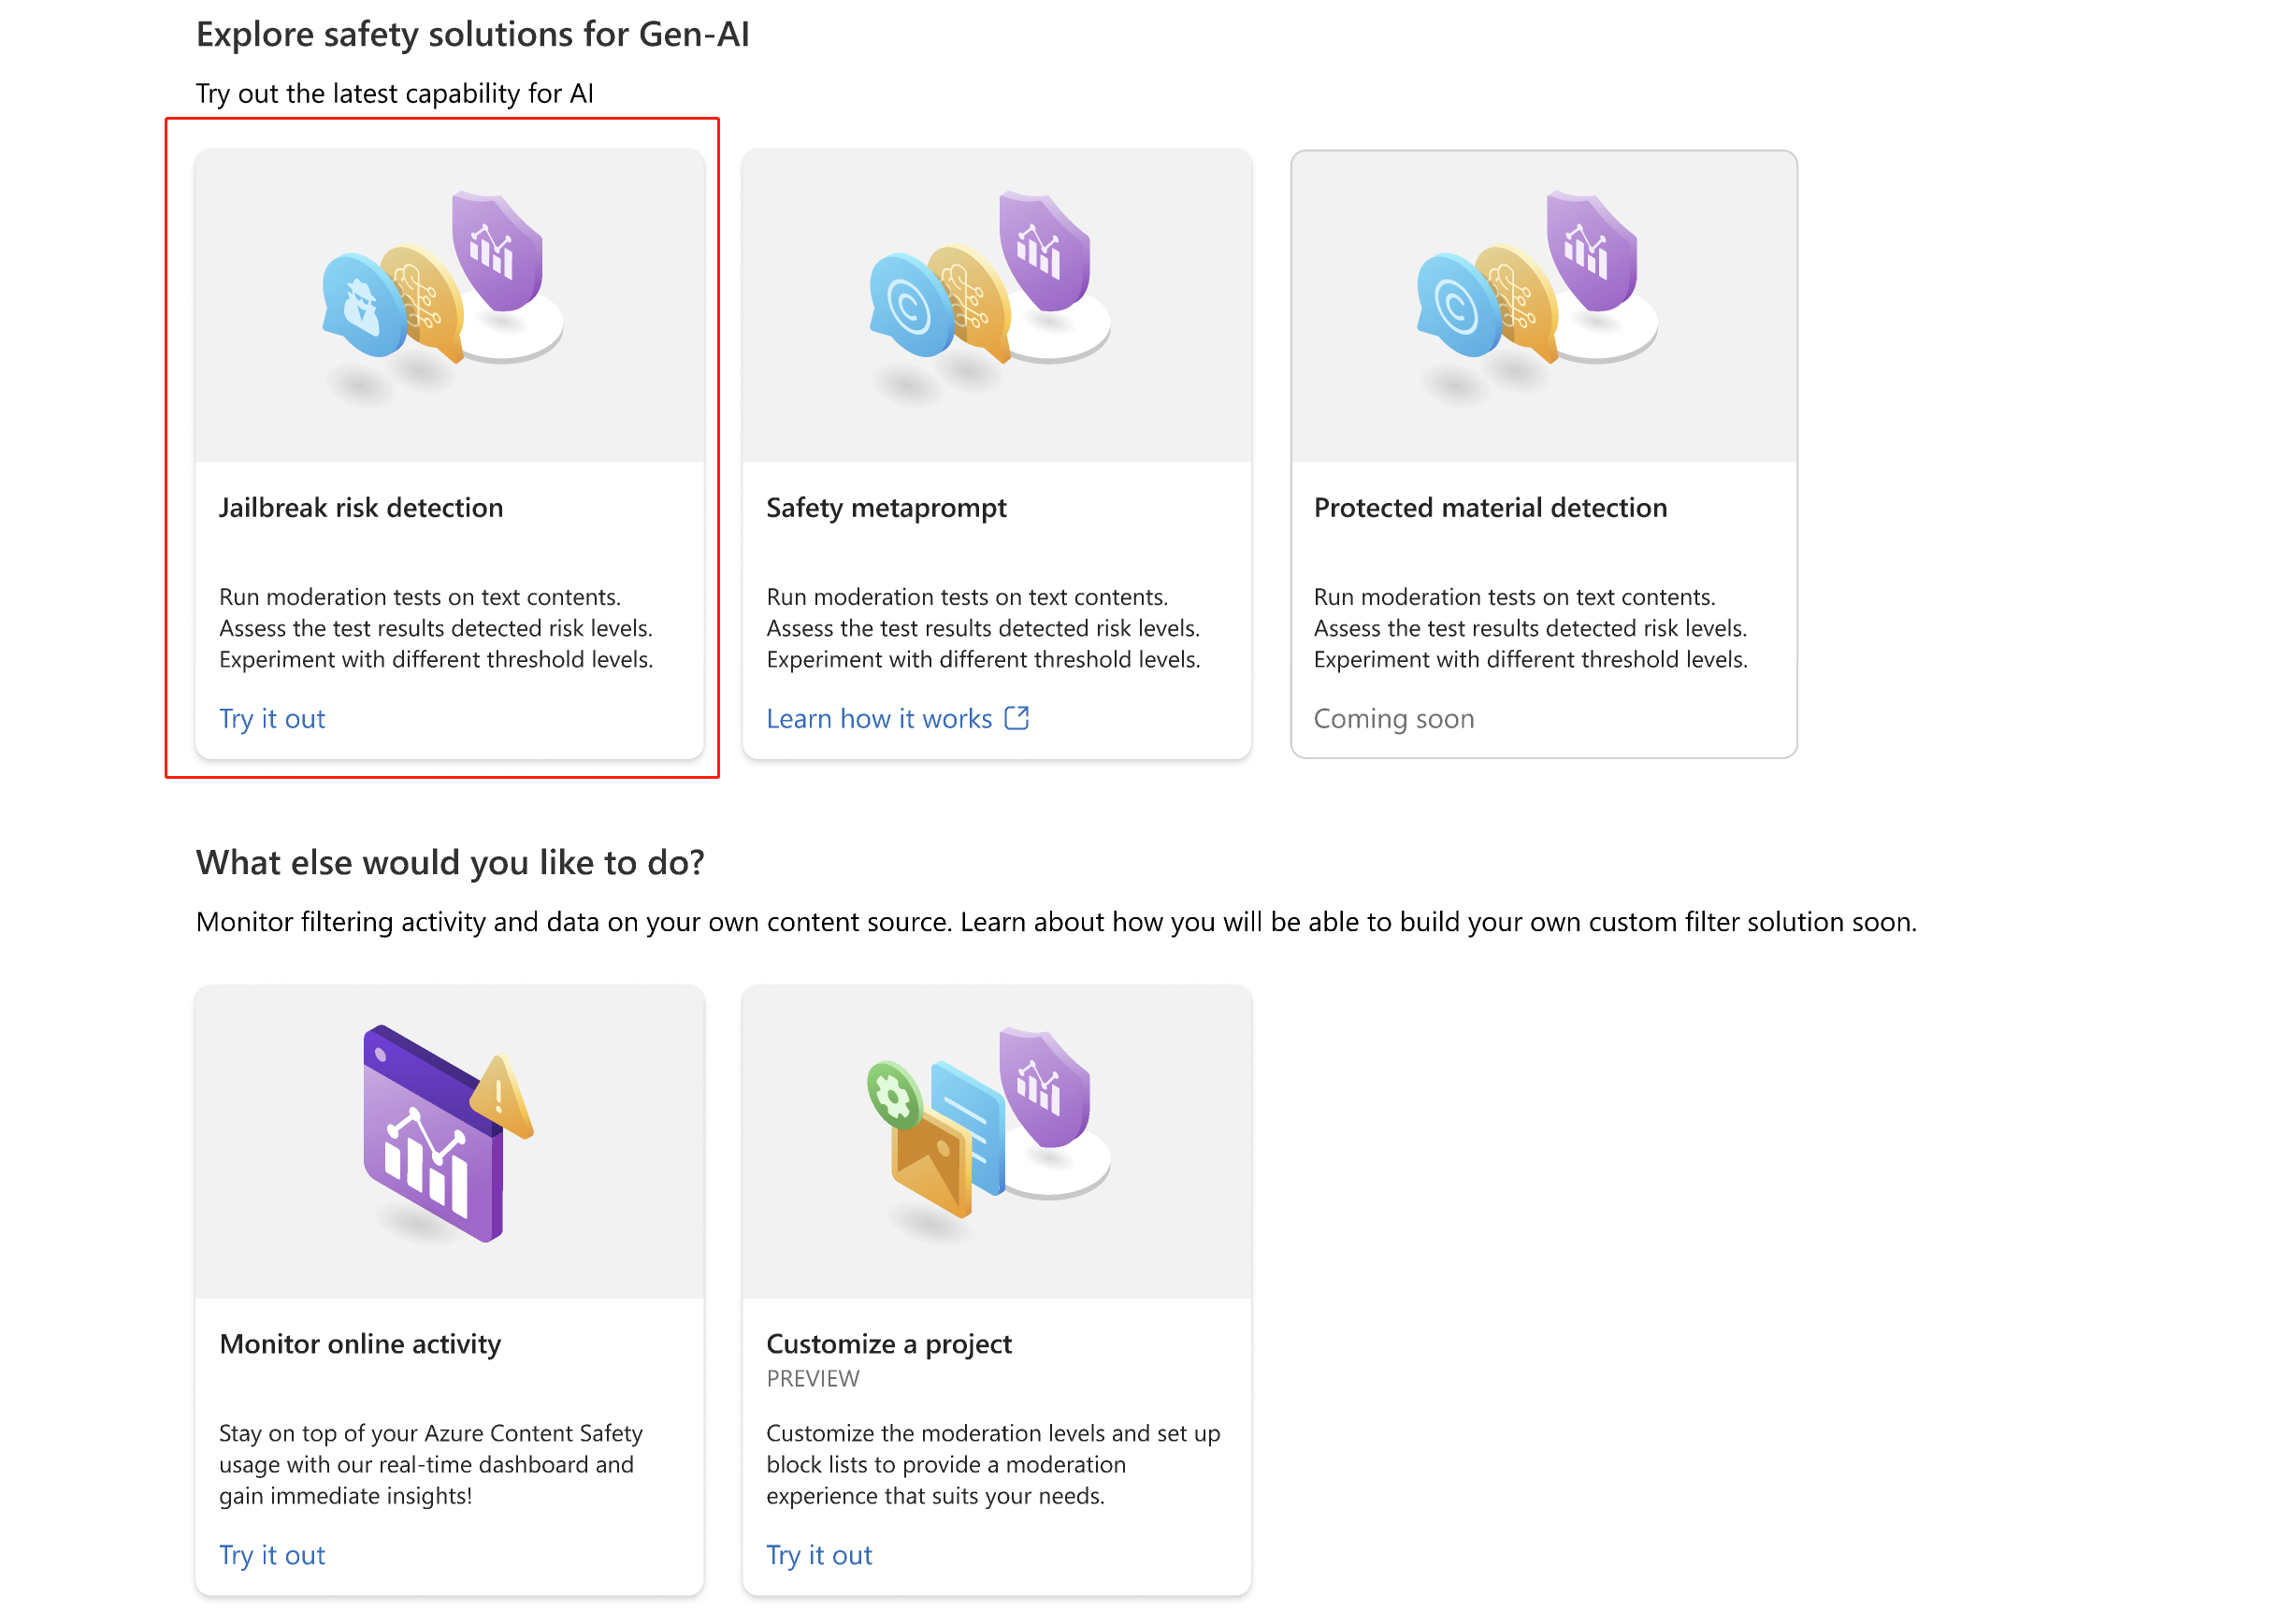Click Try it out on Jailbreak risk detection
The image size is (2278, 1624).
272,717
